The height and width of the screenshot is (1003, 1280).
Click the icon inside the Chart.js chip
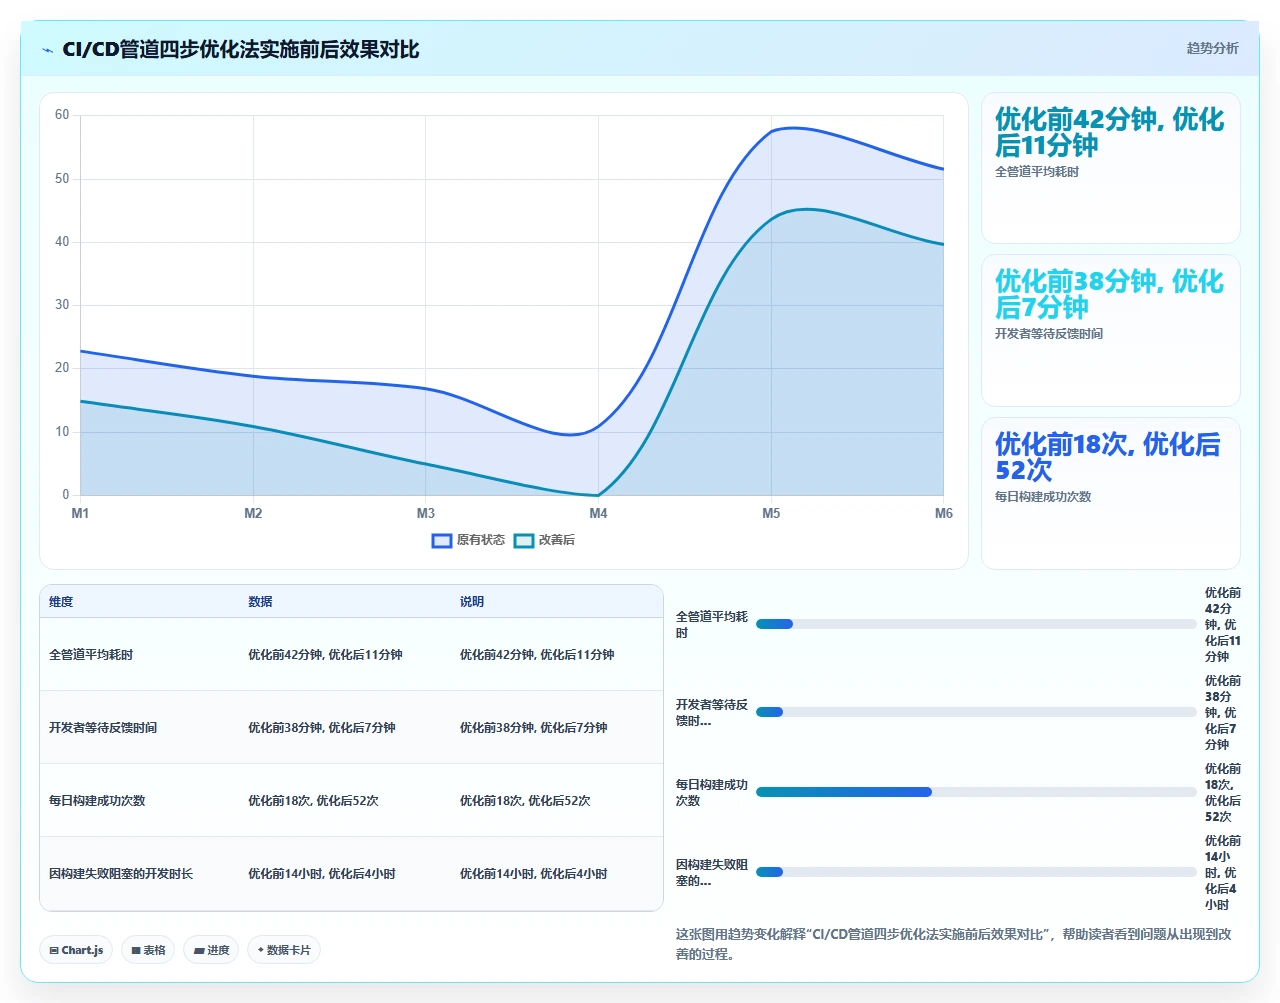point(54,951)
